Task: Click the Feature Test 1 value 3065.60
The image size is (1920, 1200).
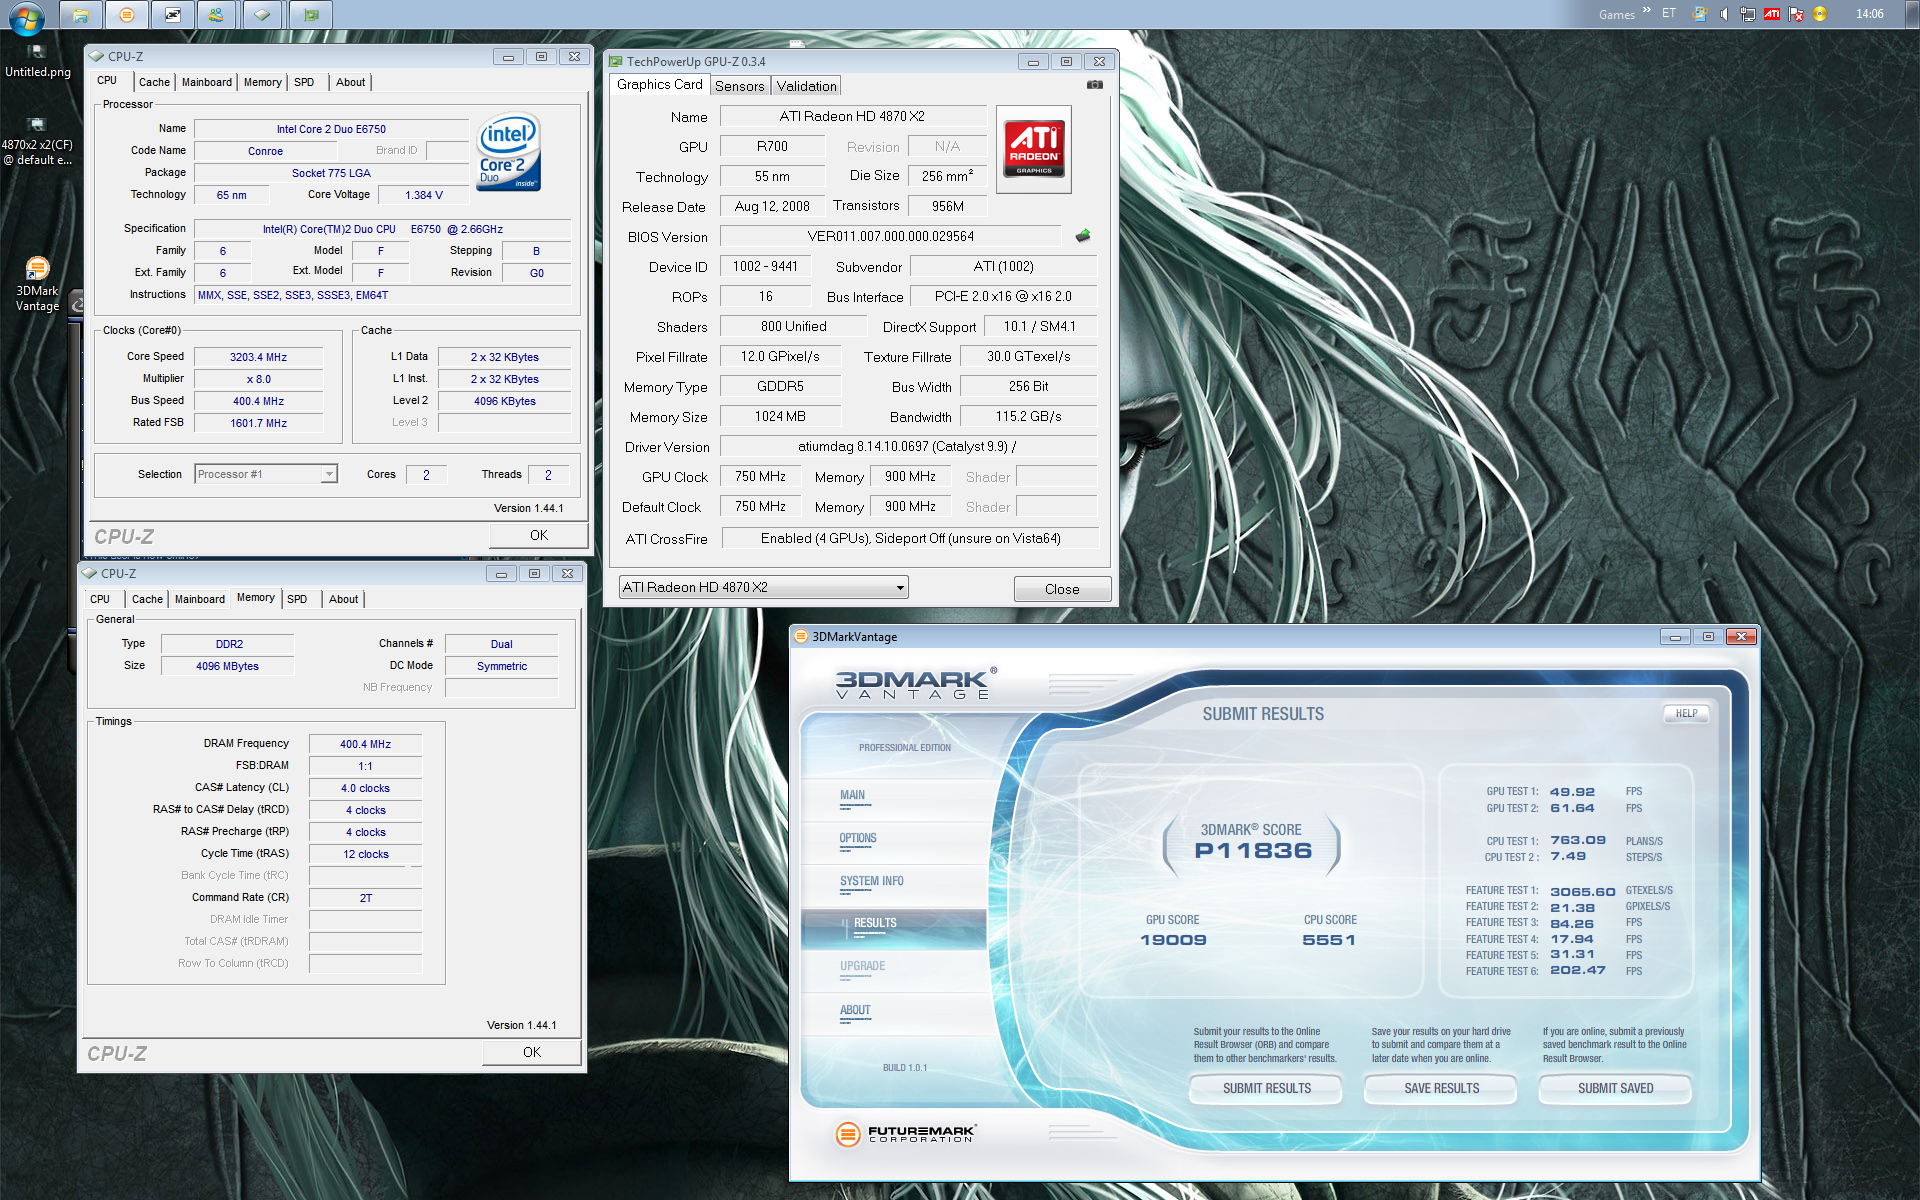Action: point(1583,891)
